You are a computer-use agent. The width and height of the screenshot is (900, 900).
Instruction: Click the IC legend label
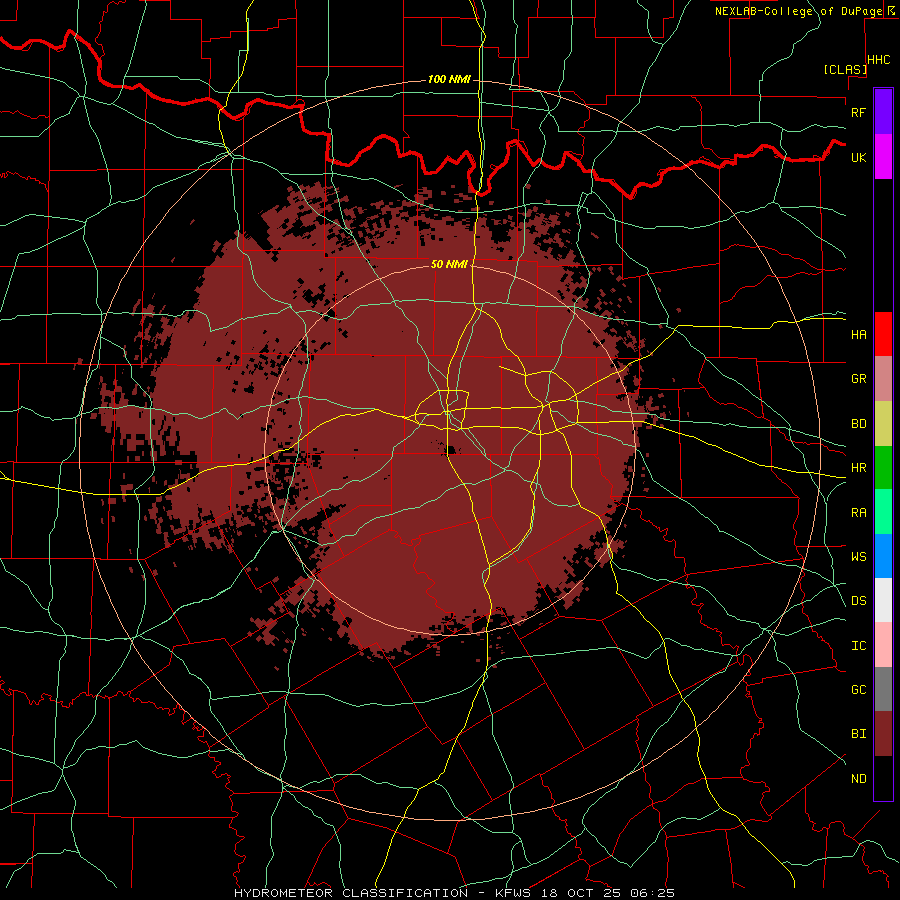tap(858, 646)
